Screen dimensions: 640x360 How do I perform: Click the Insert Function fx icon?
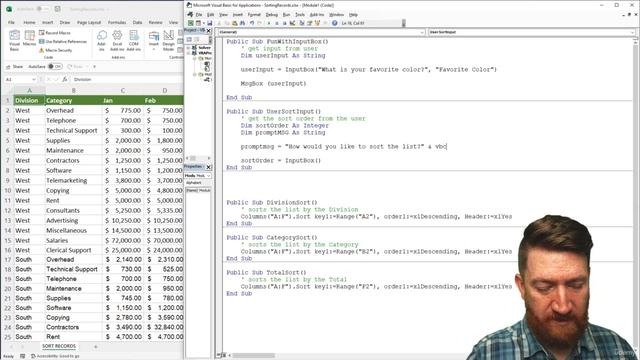(x=64, y=80)
